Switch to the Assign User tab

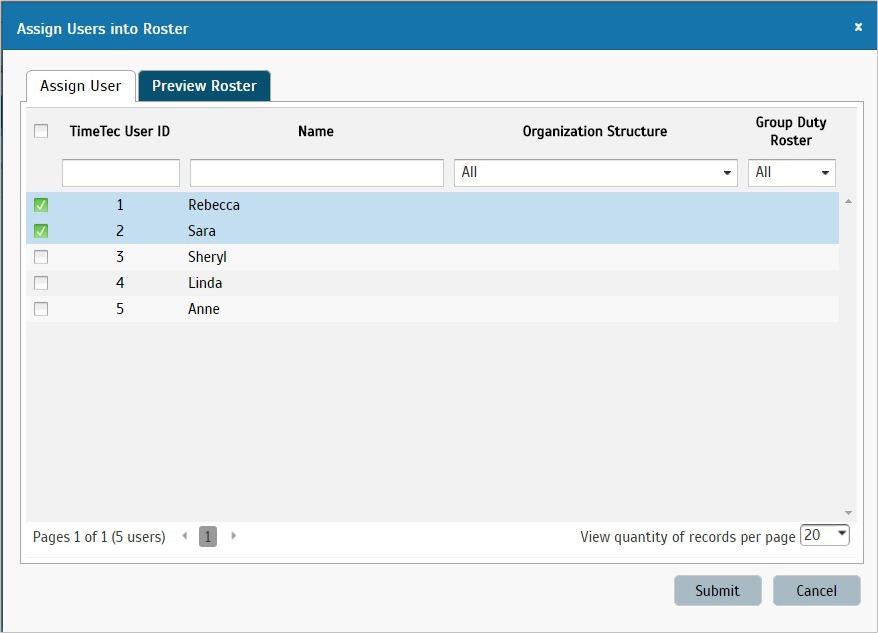81,86
